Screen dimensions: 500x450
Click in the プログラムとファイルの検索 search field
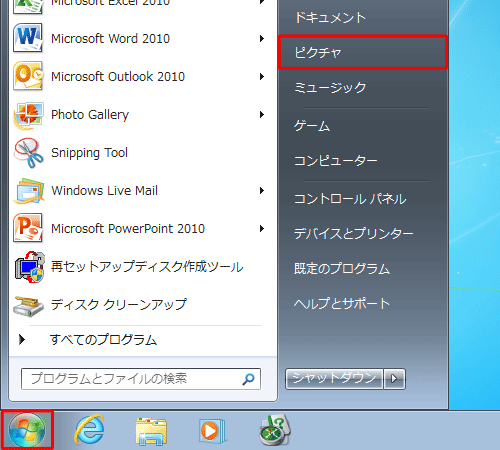(x=141, y=379)
